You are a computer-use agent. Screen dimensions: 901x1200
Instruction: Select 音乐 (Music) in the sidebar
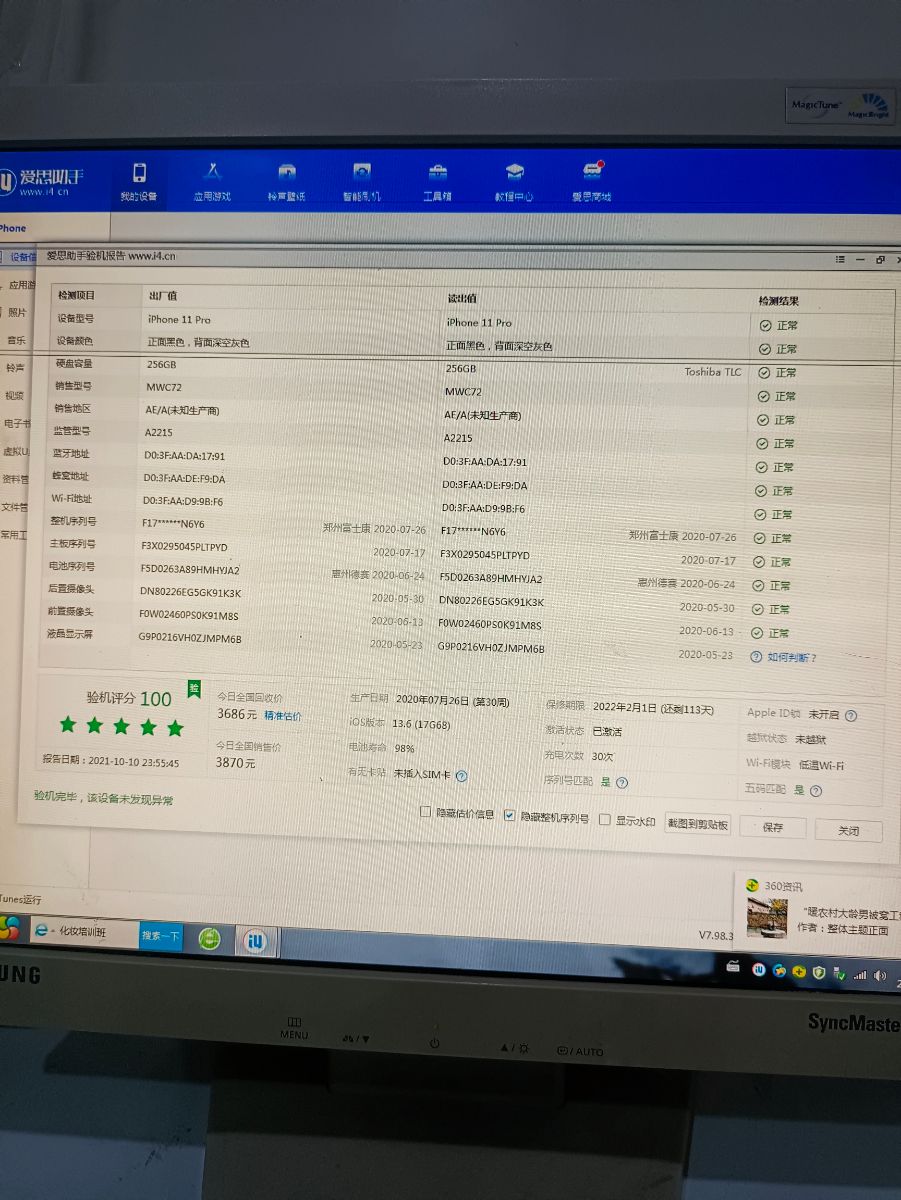[x=17, y=338]
